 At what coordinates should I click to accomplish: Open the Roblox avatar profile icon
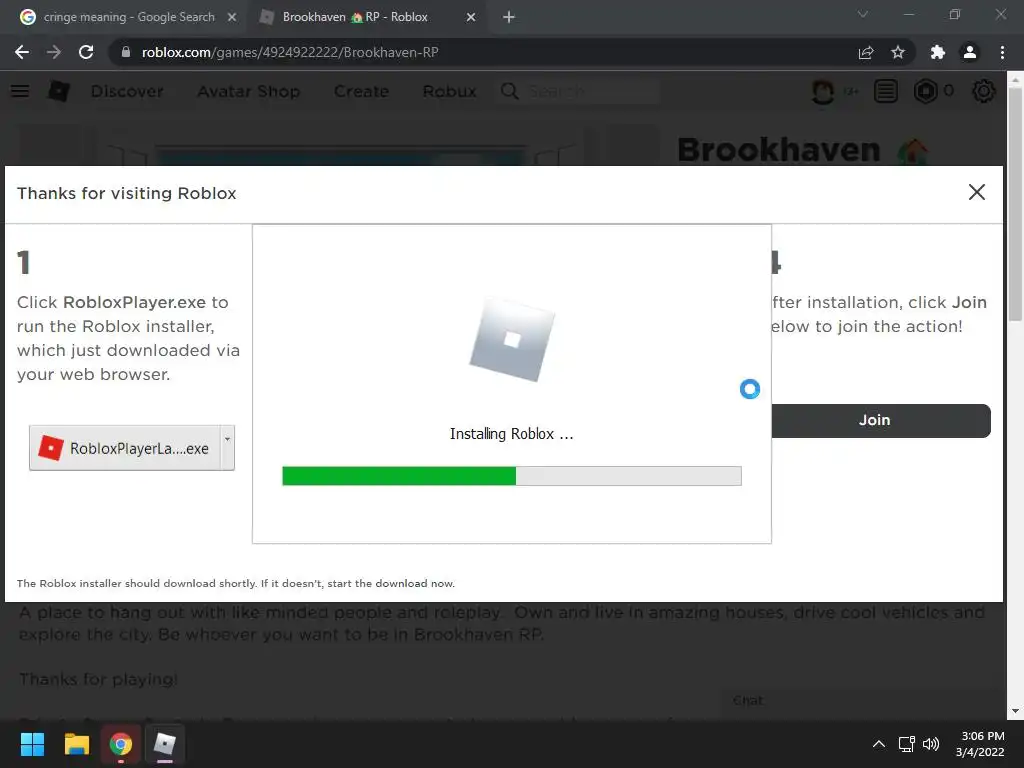coord(823,91)
